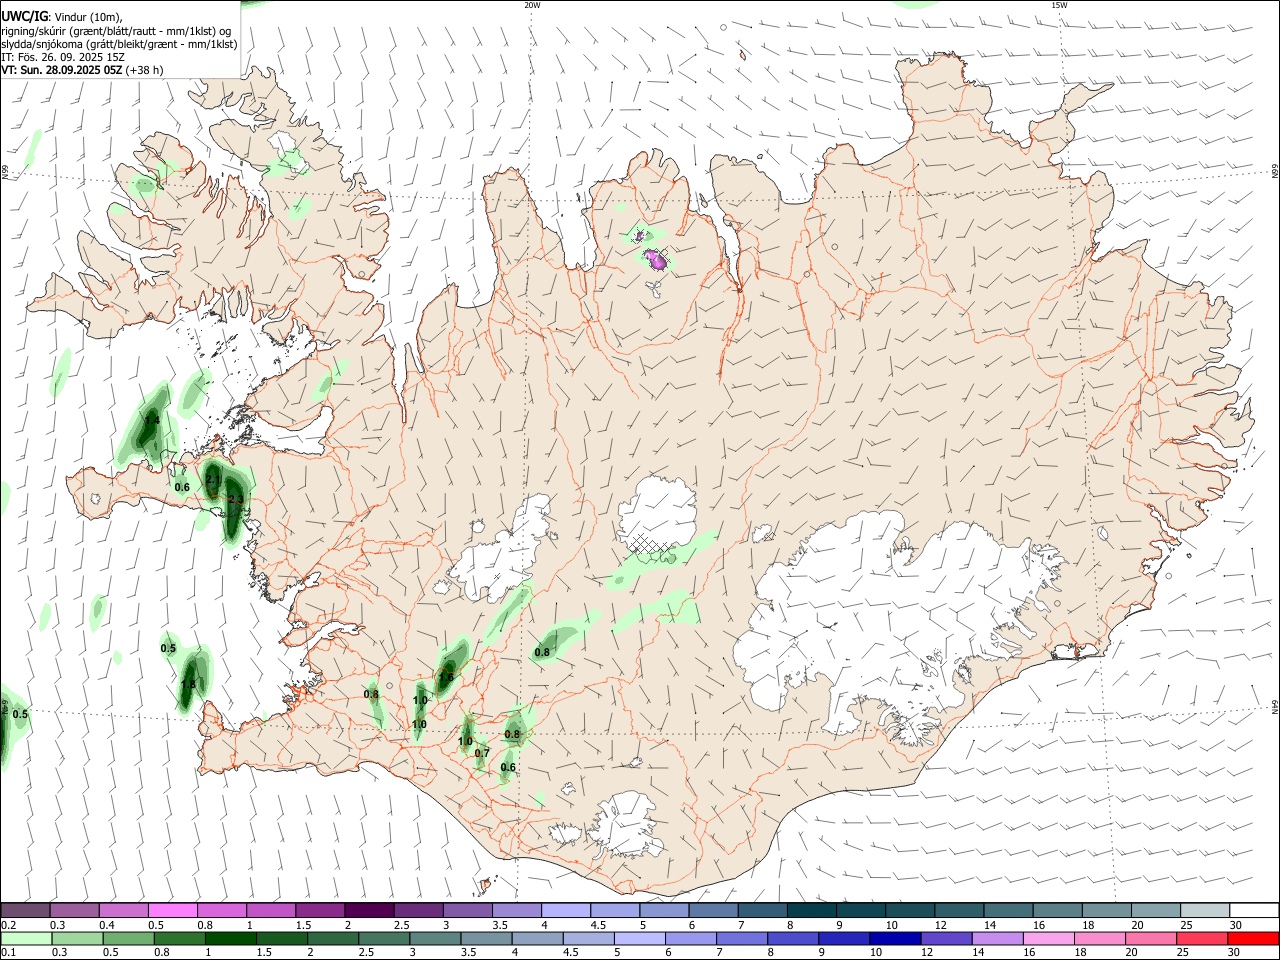Click the UWC/IG title label
The image size is (1280, 960).
click(24, 17)
